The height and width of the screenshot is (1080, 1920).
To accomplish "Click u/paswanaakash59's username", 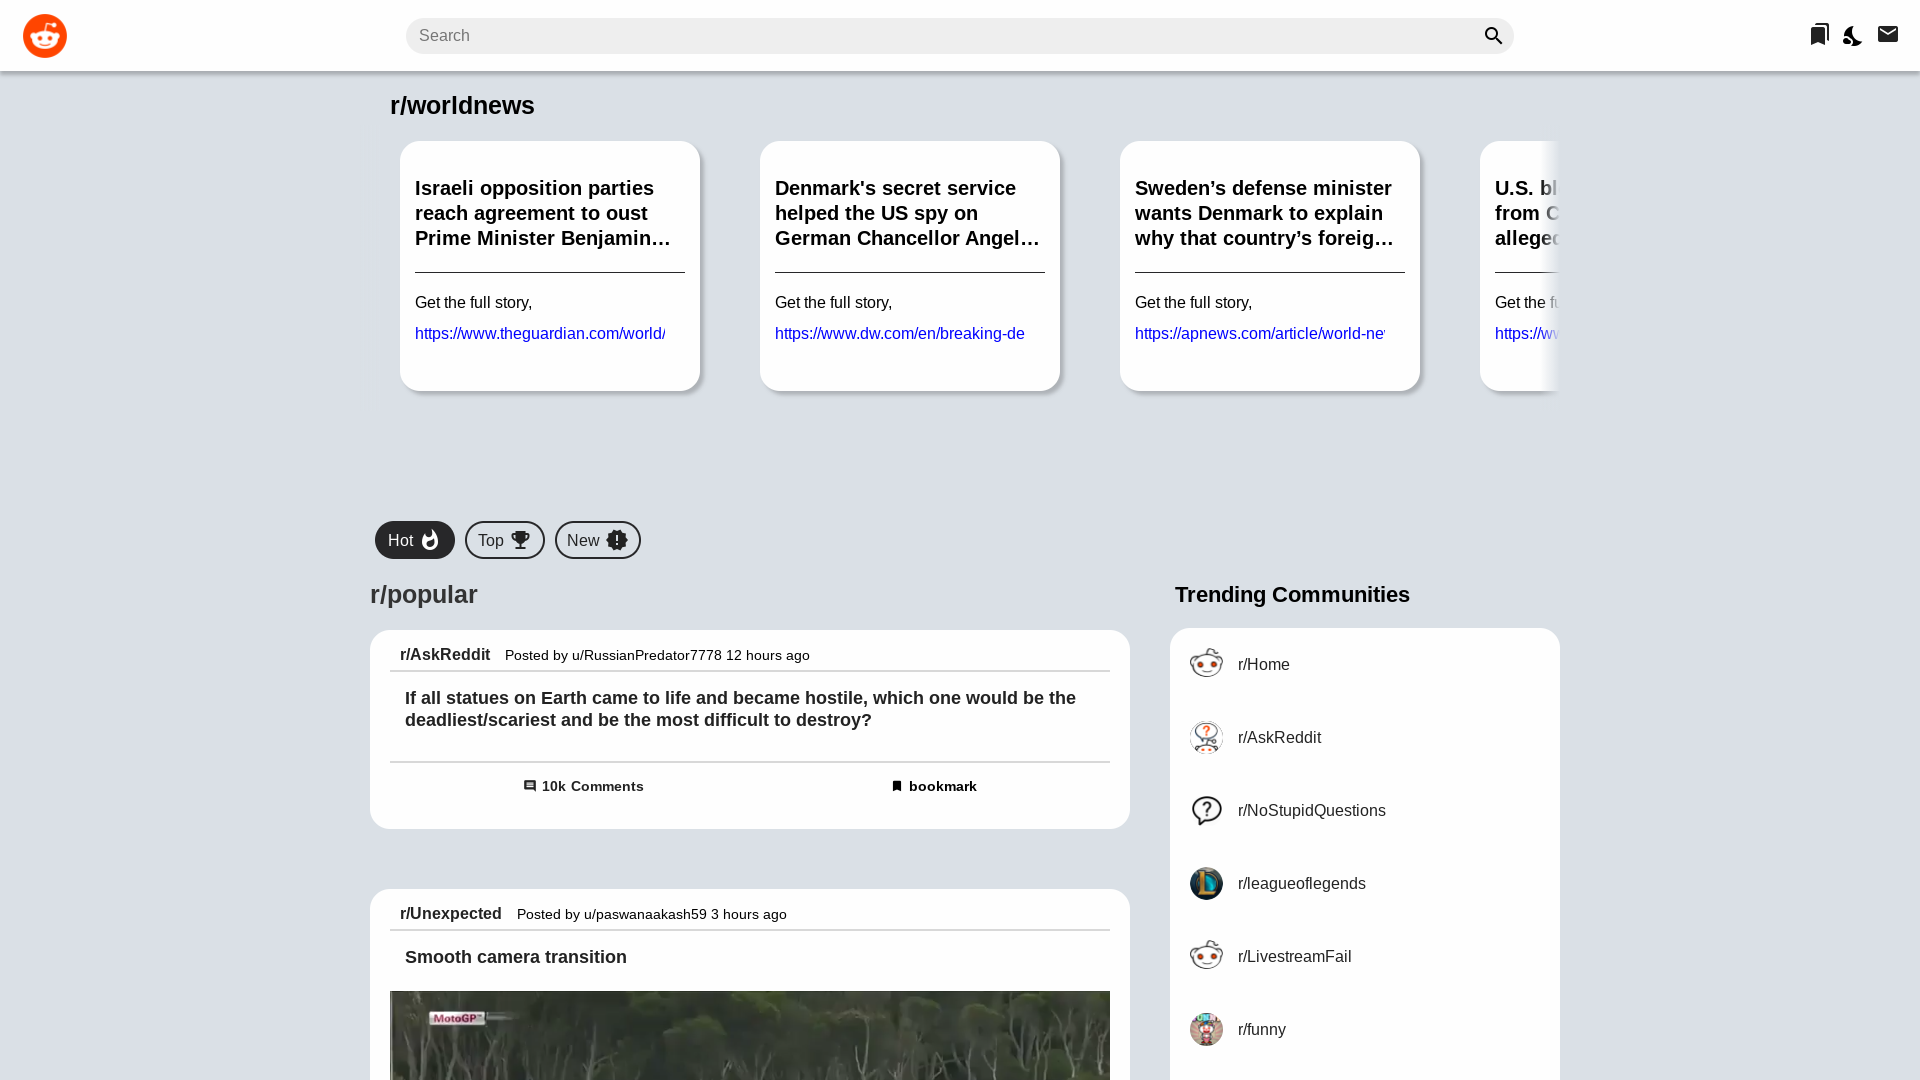I will [x=645, y=914].
